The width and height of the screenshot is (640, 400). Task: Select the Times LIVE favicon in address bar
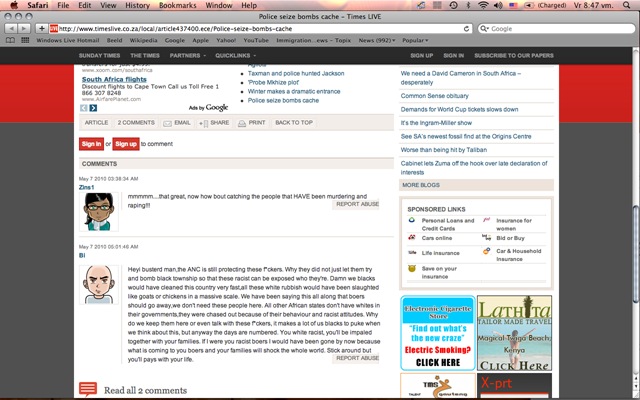coord(53,29)
